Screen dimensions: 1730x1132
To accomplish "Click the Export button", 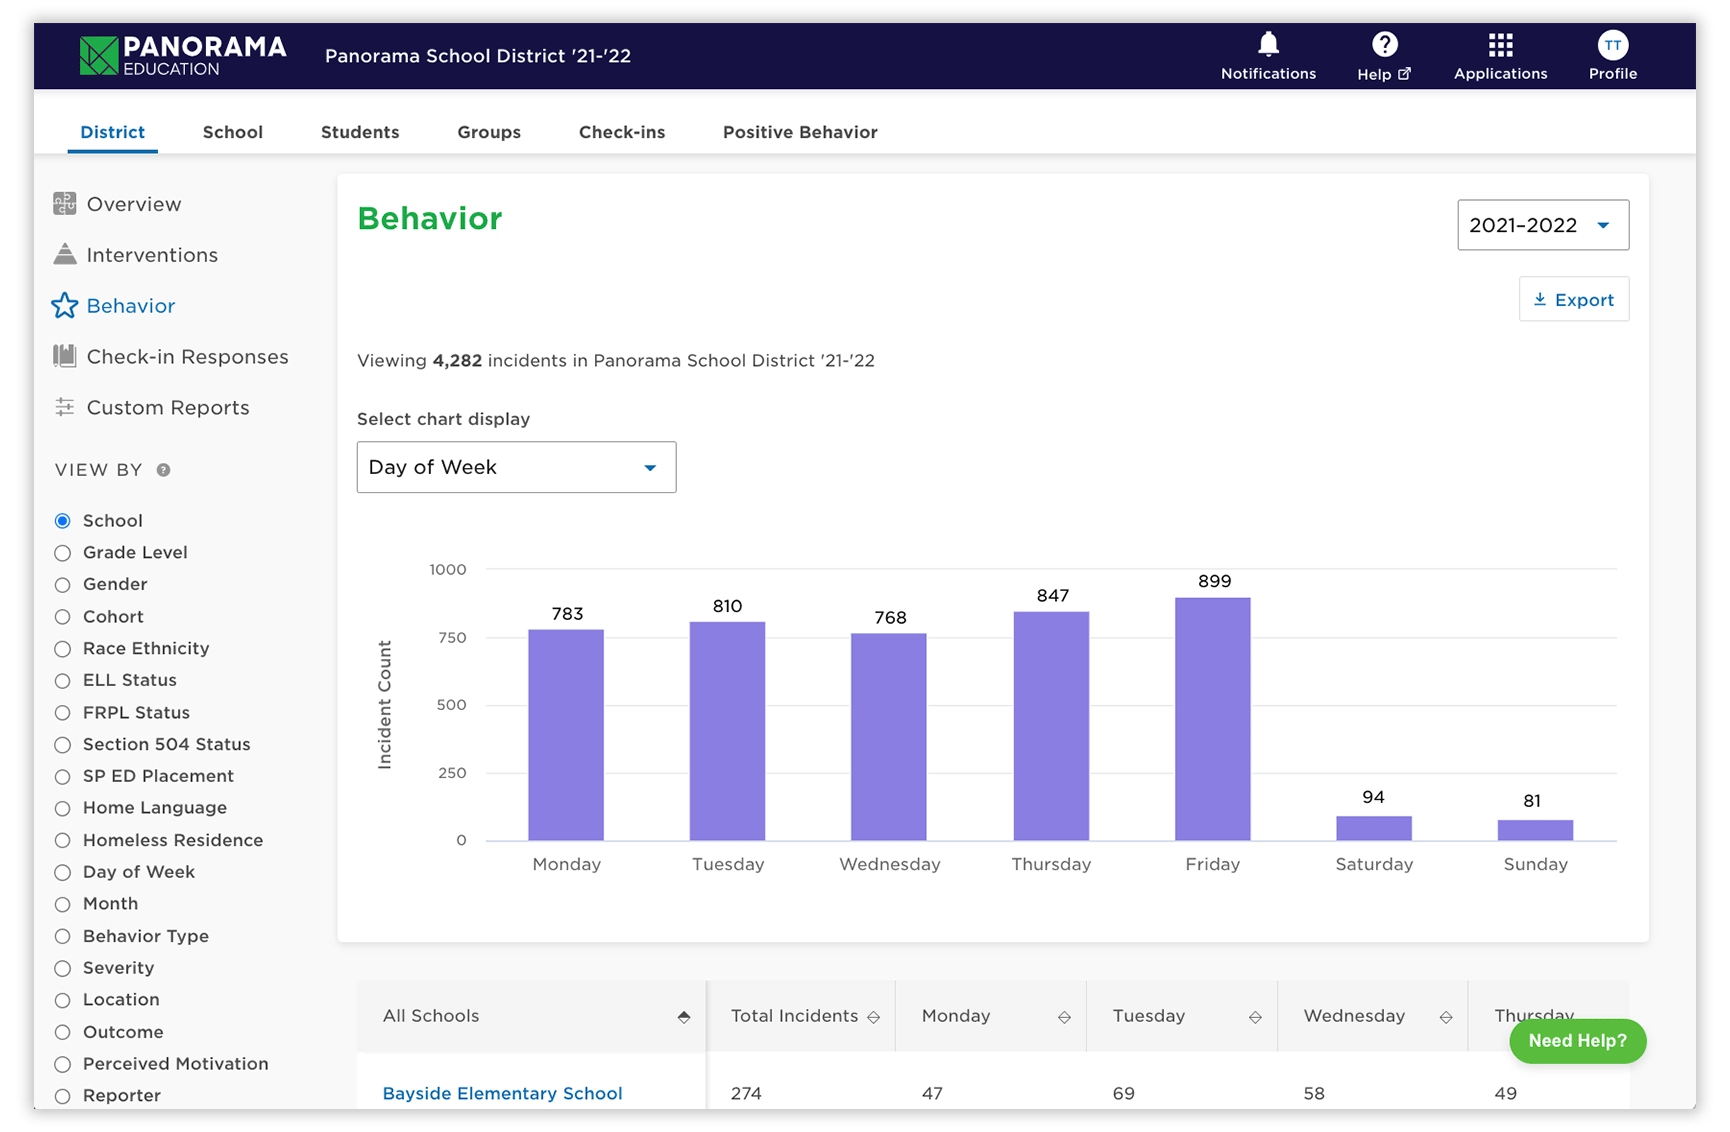I will click(x=1573, y=299).
